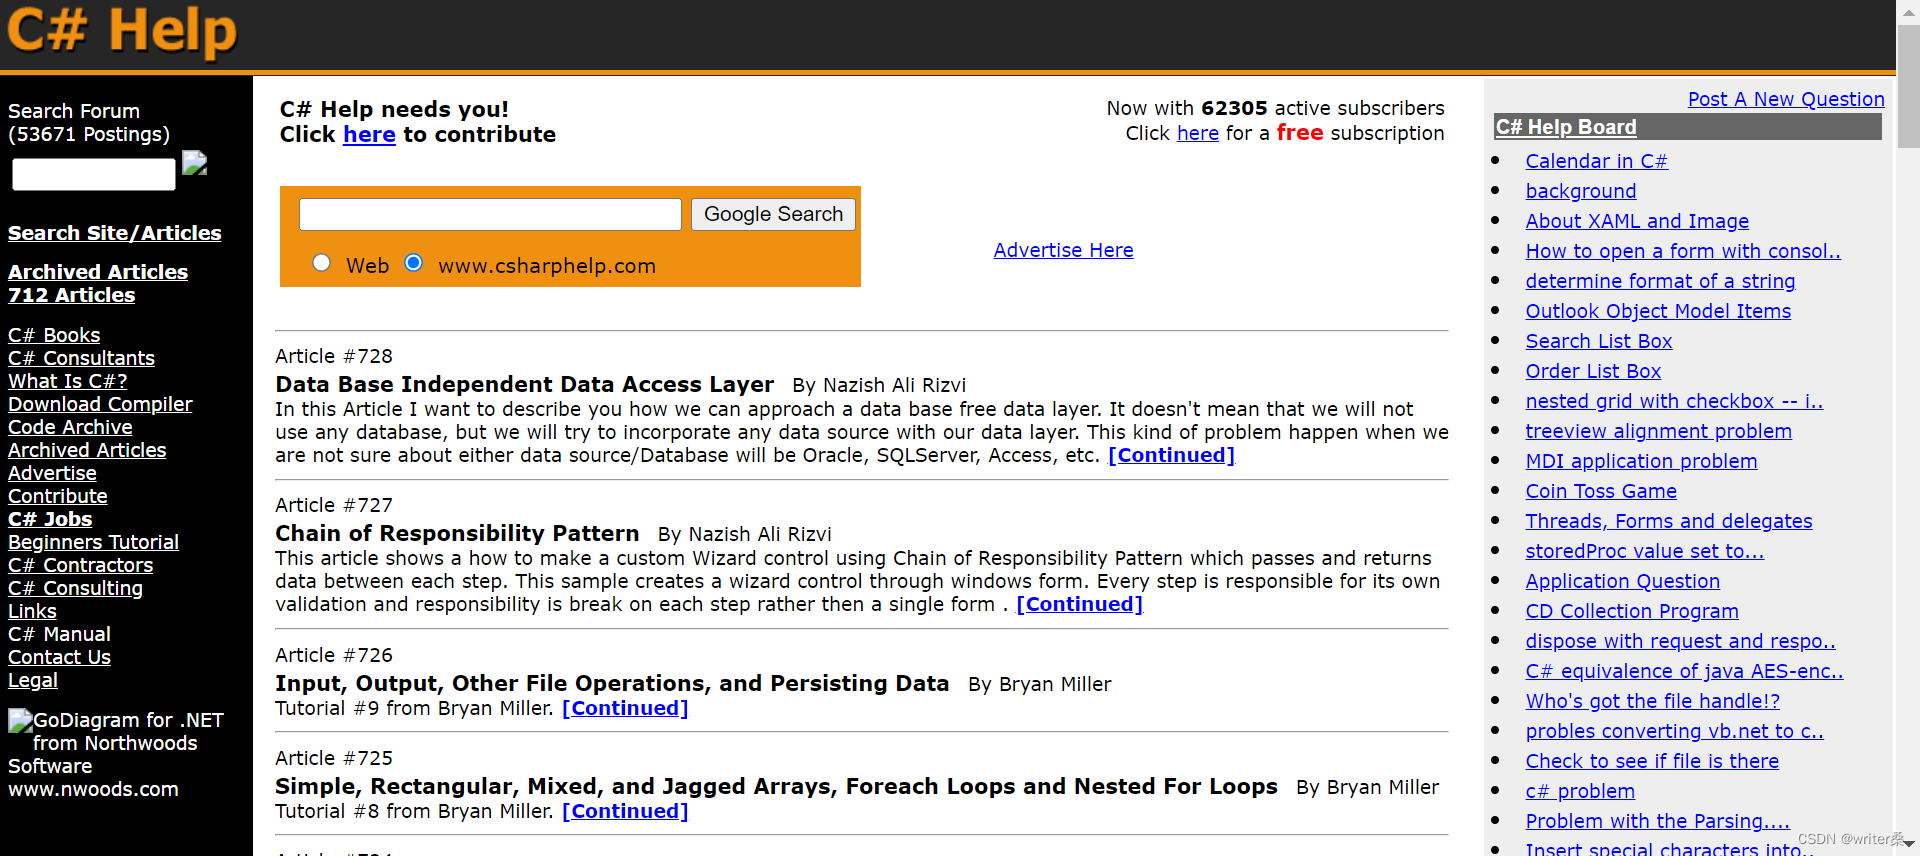The height and width of the screenshot is (856, 1920).
Task: Open the Search Site/Articles link
Action: point(115,233)
